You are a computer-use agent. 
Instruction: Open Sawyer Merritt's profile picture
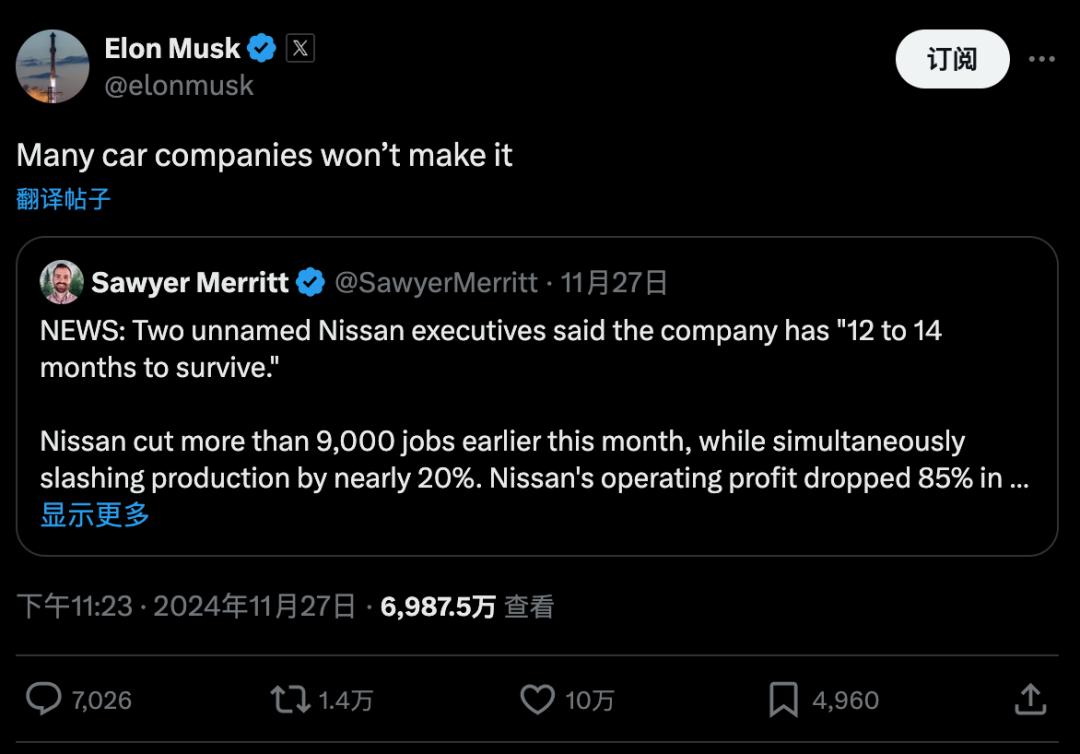[x=61, y=283]
